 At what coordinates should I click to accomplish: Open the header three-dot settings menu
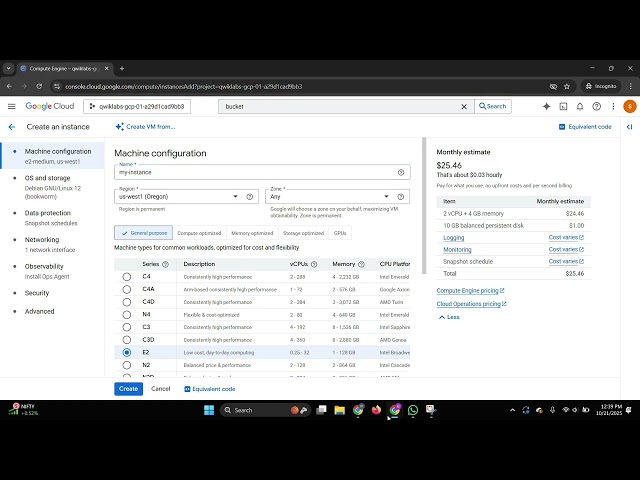point(613,107)
